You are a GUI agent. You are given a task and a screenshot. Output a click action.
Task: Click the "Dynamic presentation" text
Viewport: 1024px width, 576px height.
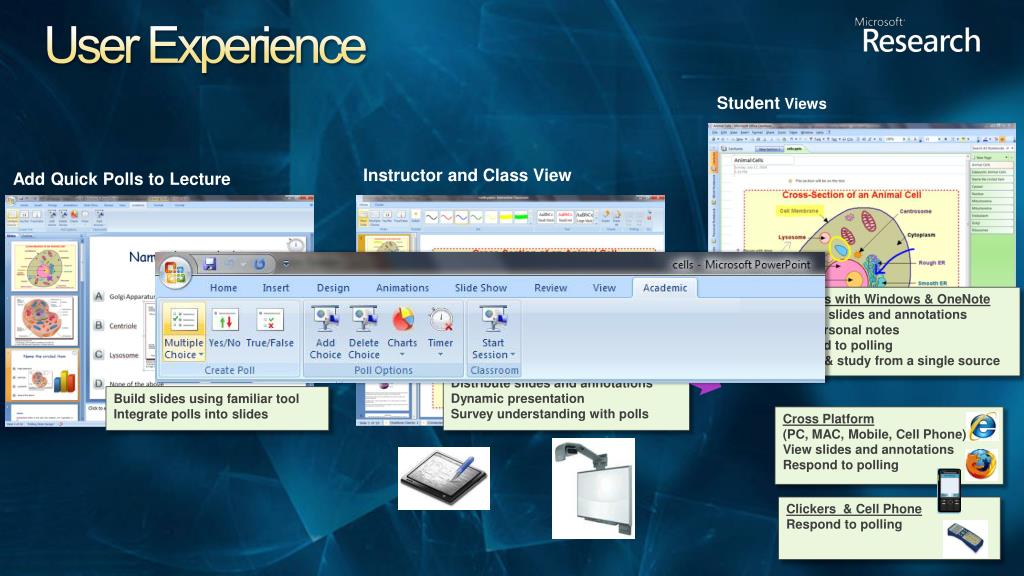tap(517, 398)
